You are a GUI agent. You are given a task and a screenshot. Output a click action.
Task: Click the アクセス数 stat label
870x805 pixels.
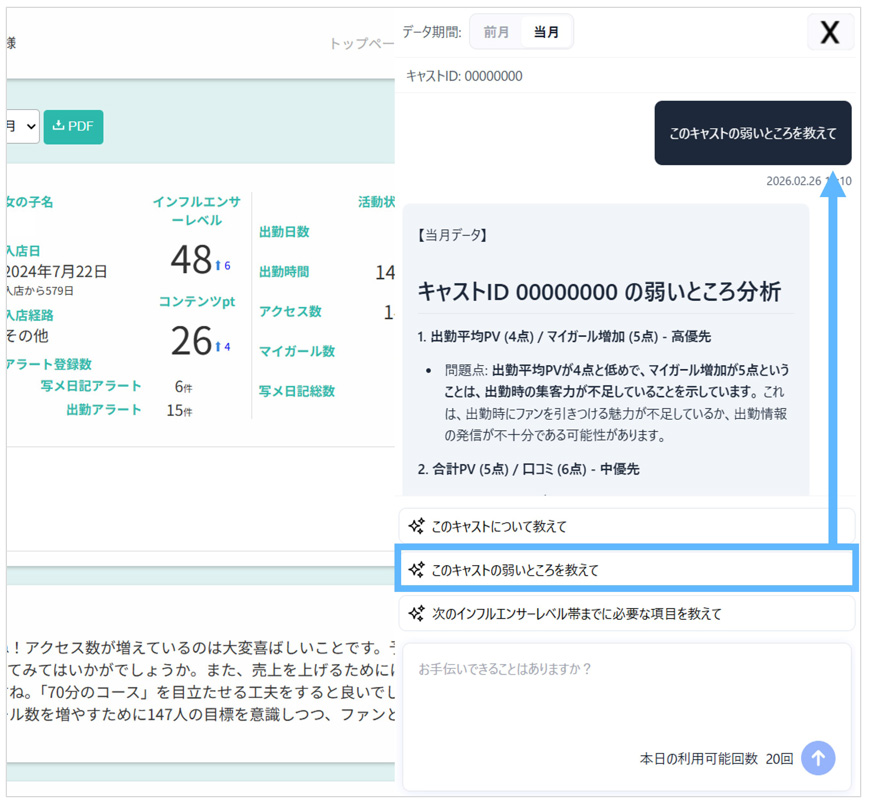pyautogui.click(x=290, y=312)
